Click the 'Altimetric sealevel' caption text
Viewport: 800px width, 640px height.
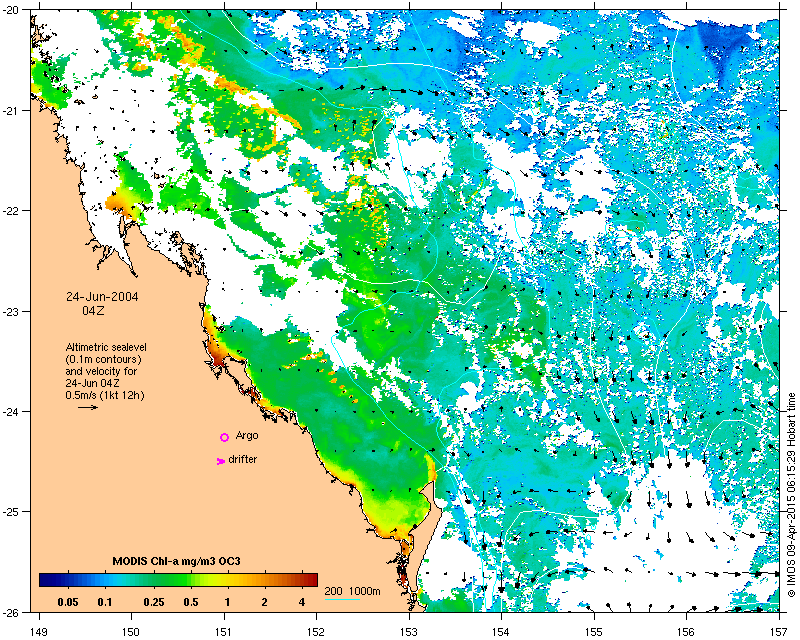106,347
